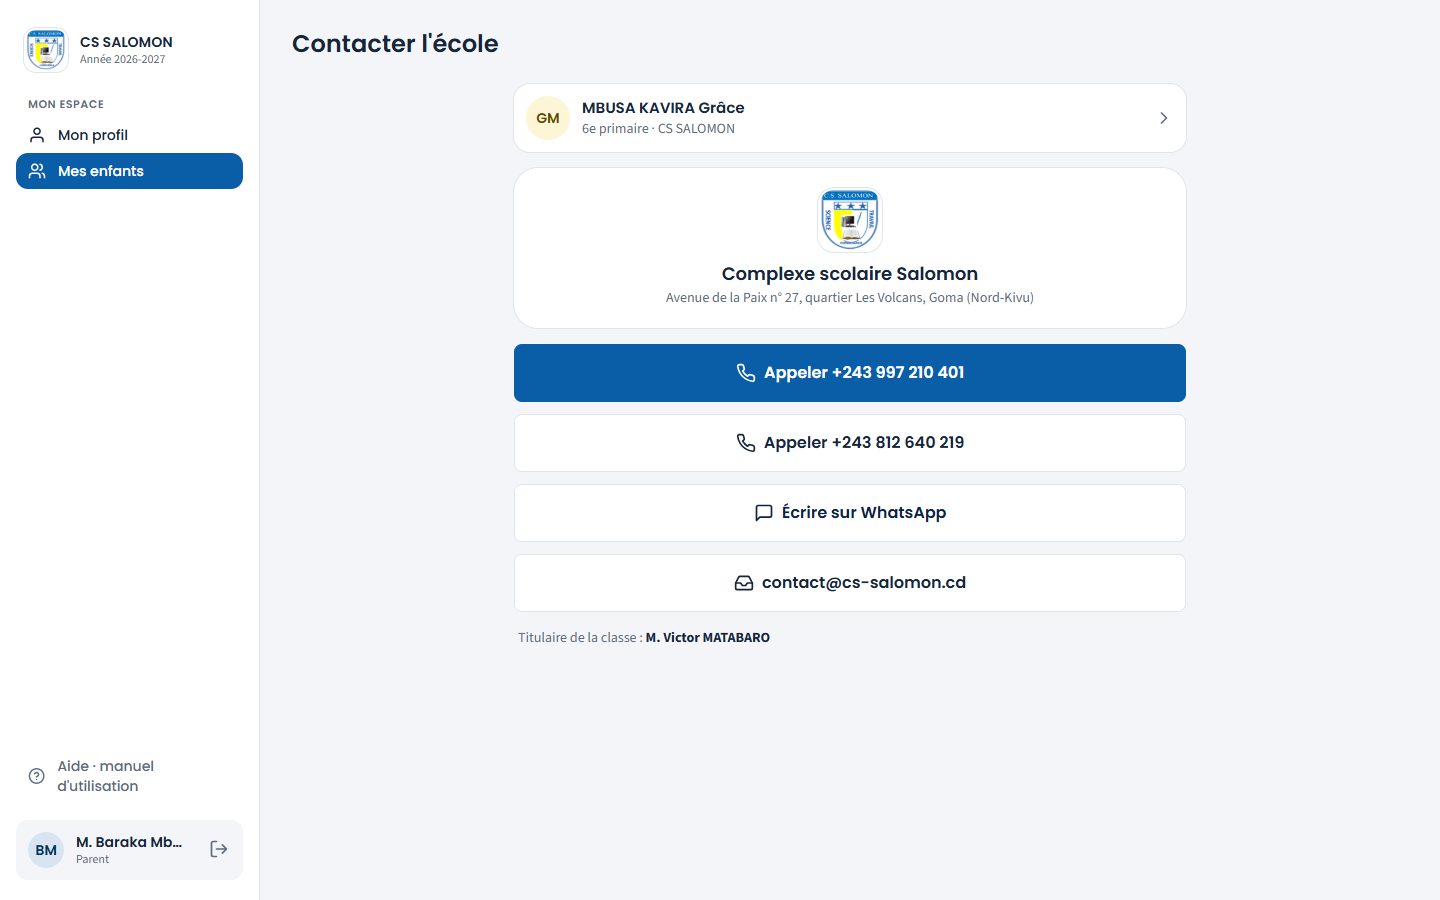
Task: Open the Mon profil menu item
Action: click(x=129, y=135)
